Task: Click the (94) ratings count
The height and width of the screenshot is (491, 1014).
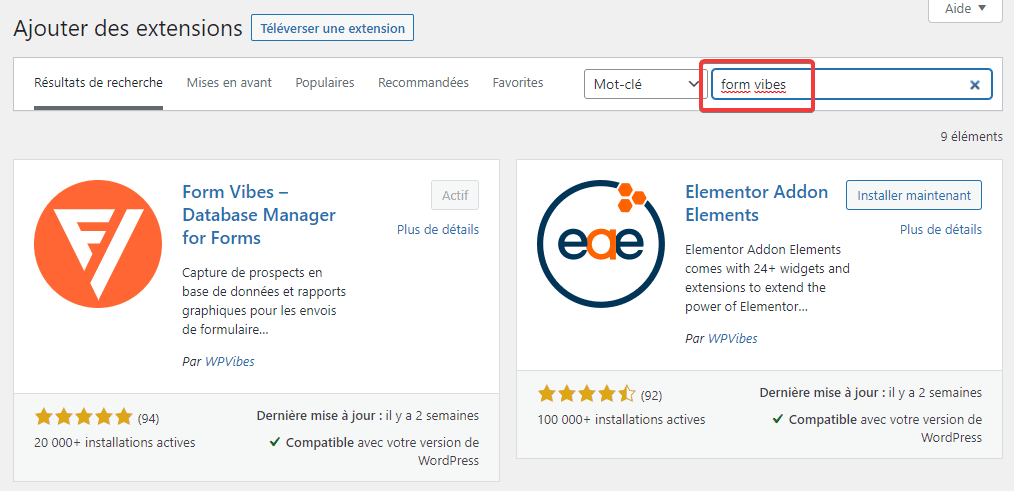Action: click(x=148, y=419)
